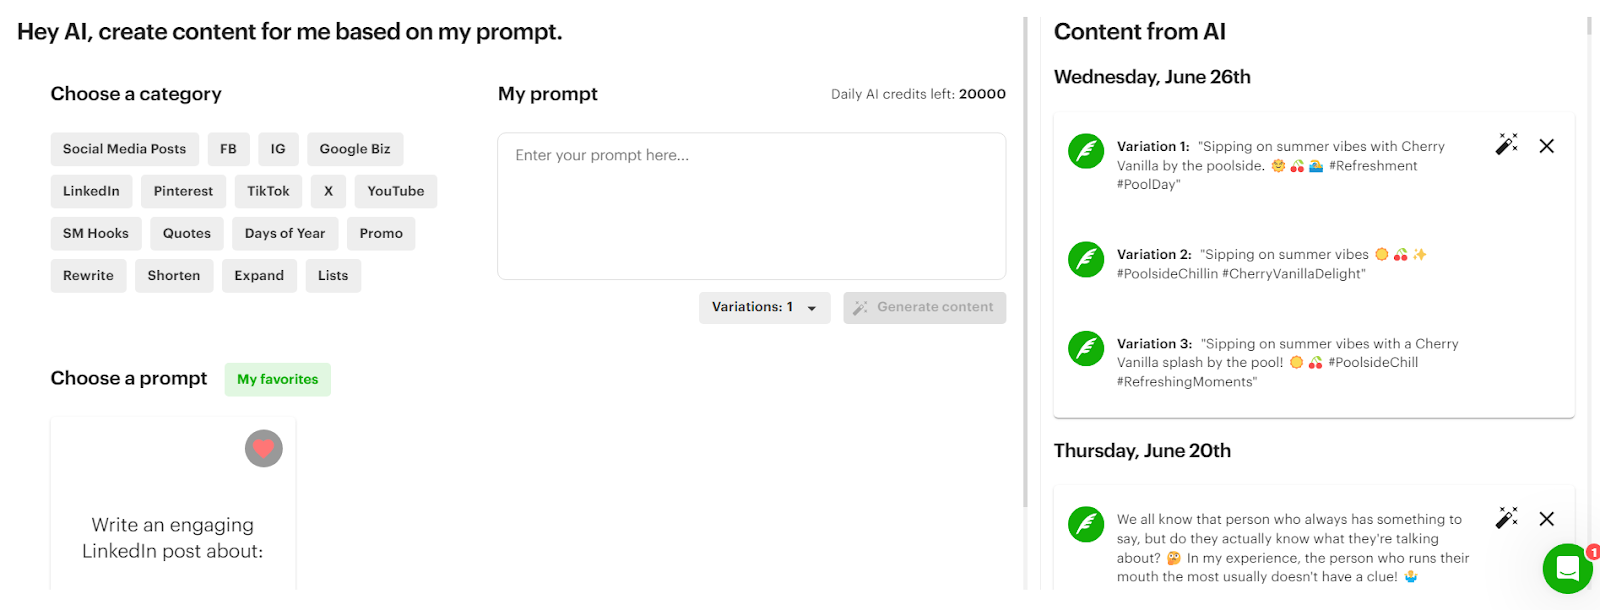Click inside the prompt entry field
The height and width of the screenshot is (610, 1600).
751,205
